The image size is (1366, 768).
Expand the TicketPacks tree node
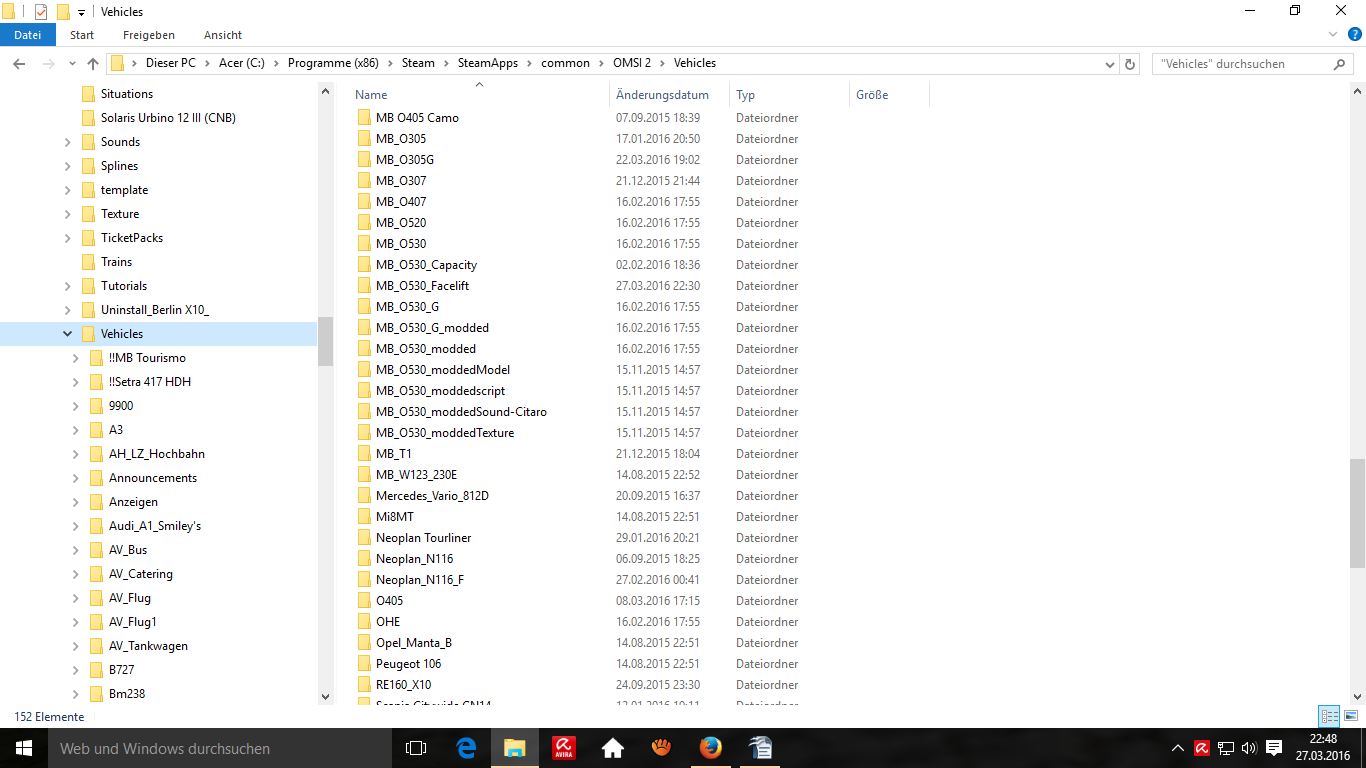coord(68,238)
